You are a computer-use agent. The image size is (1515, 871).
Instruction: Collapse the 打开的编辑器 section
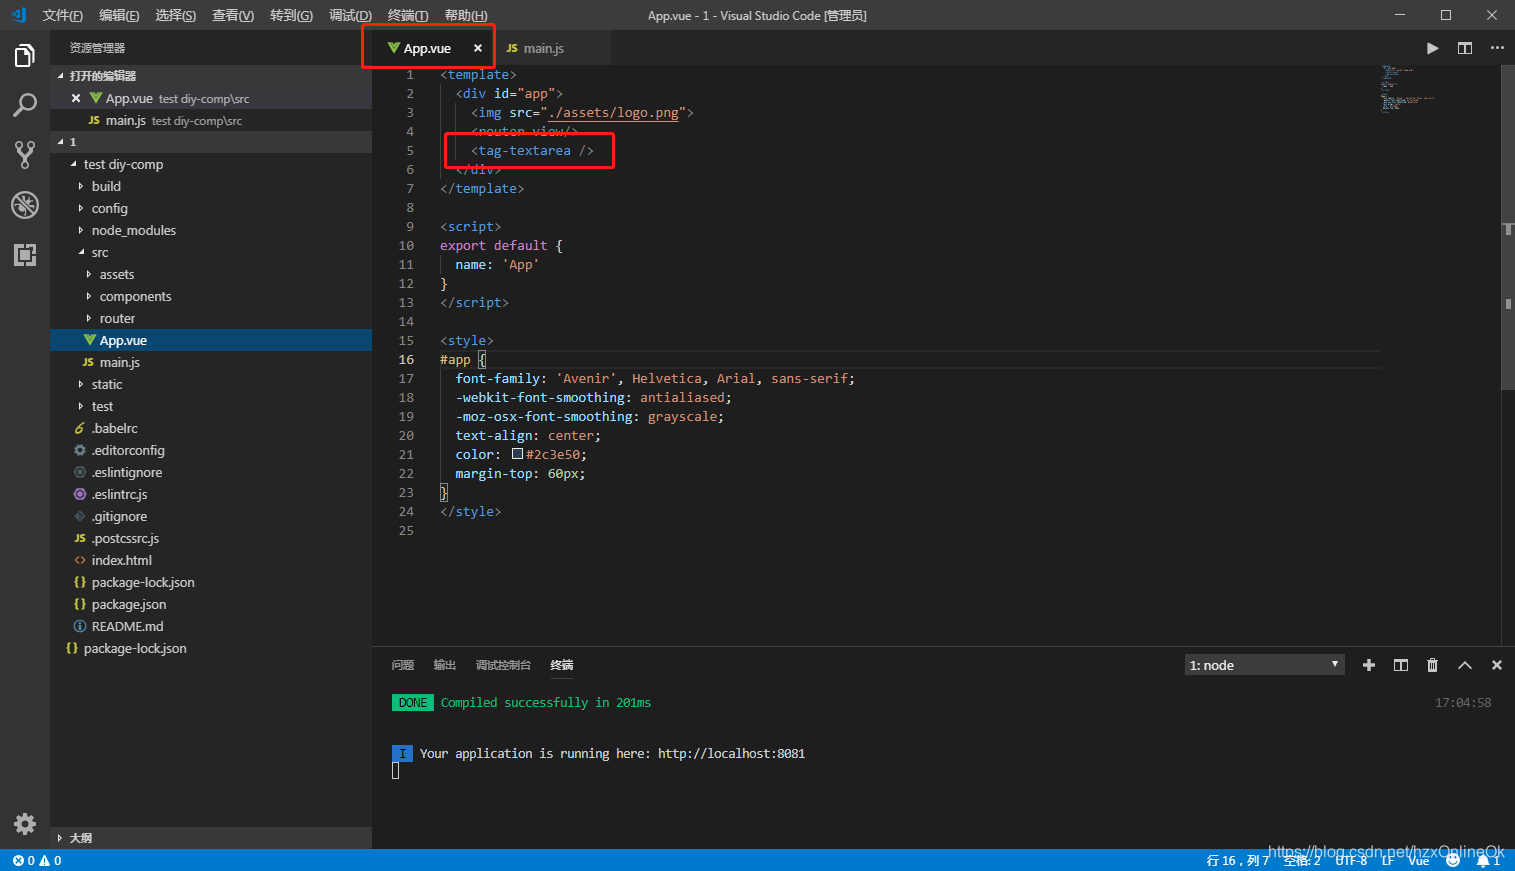coord(211,76)
